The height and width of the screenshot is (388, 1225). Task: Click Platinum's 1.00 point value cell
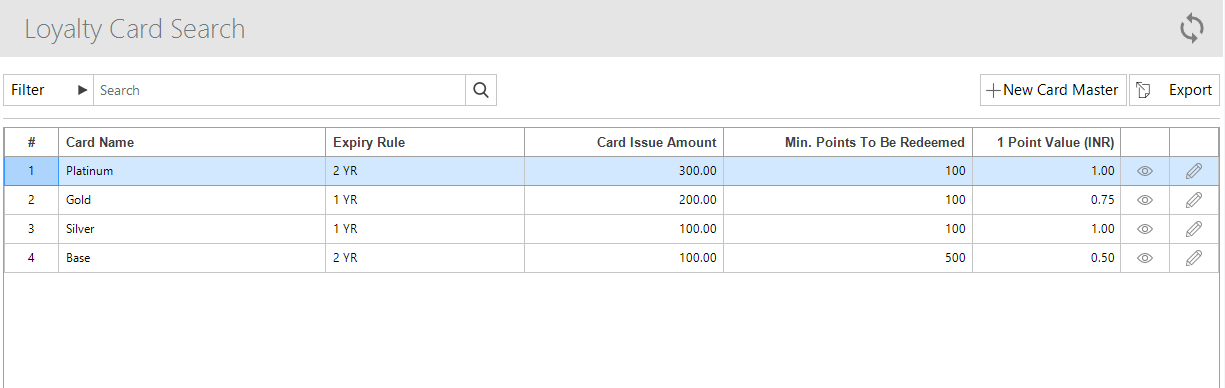(1047, 171)
